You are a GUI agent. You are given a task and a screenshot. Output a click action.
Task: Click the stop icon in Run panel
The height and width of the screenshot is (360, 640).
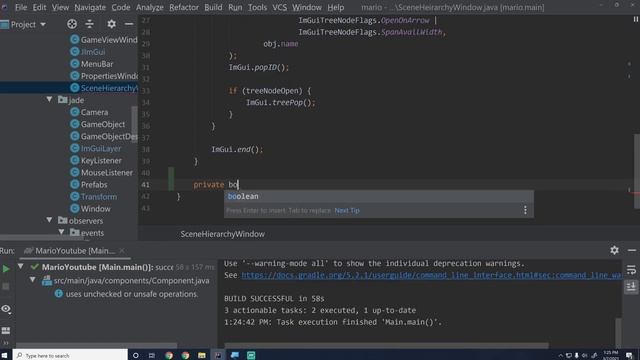[6, 287]
